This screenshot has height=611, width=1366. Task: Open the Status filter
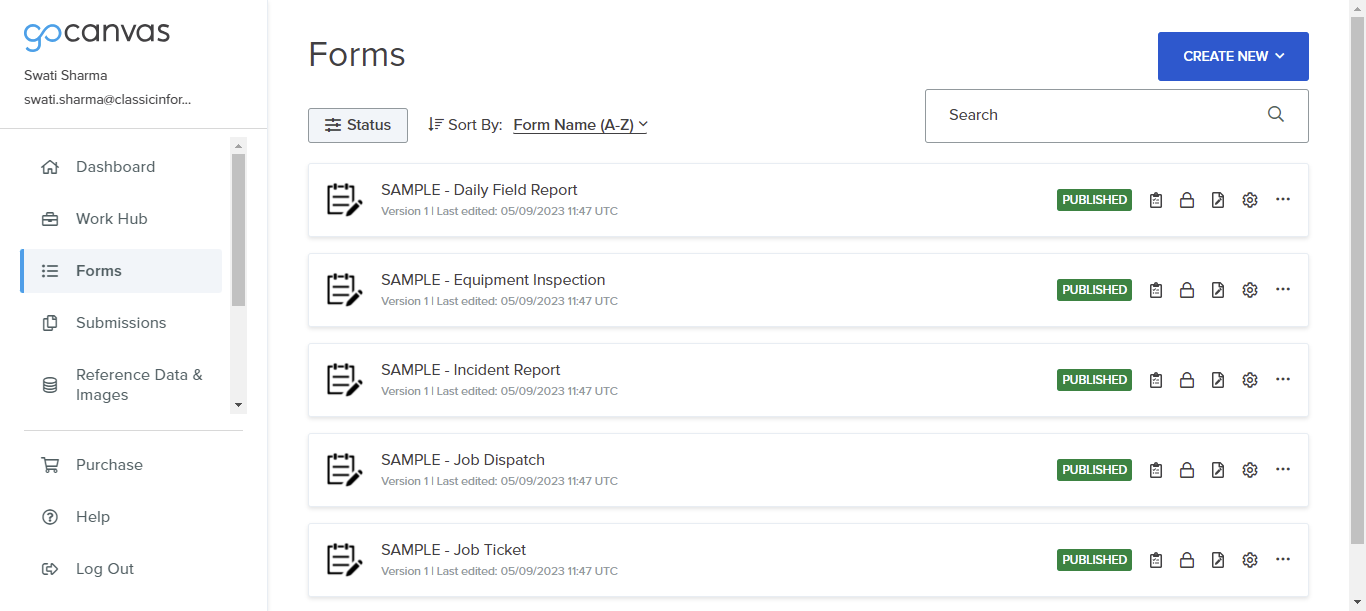point(357,124)
